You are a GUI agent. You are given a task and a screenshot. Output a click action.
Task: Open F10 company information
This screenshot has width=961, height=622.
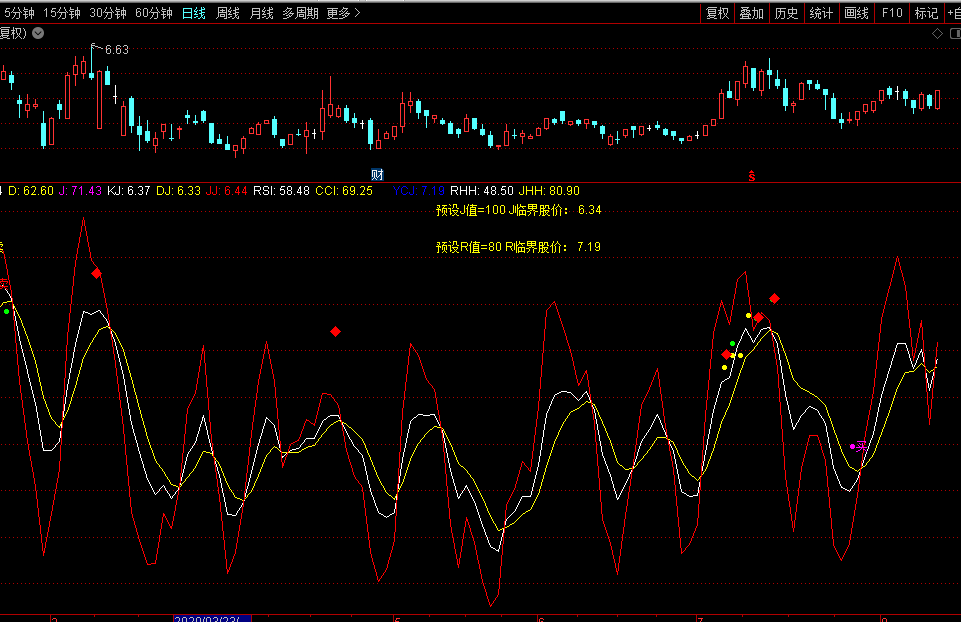pos(891,13)
